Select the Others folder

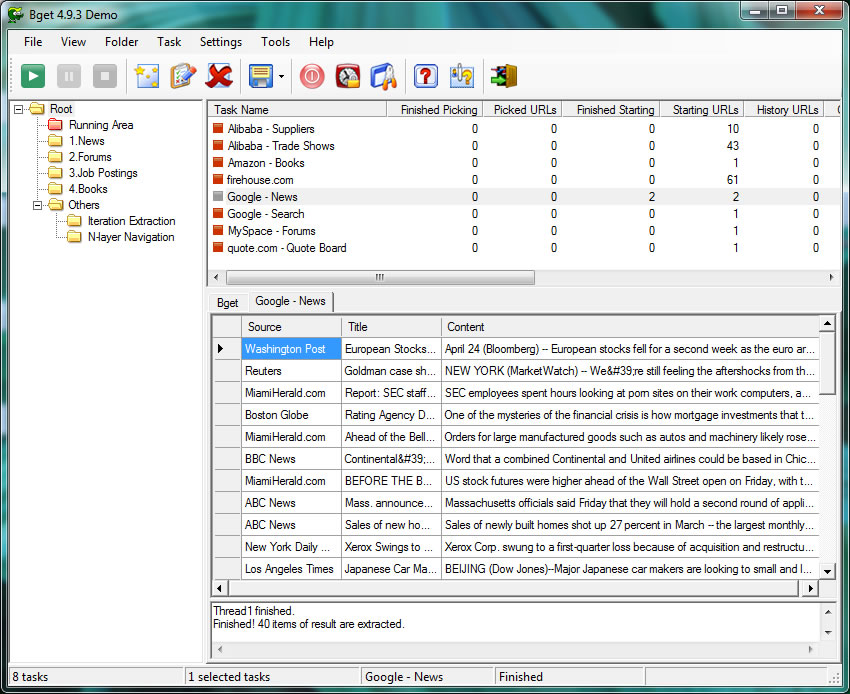pyautogui.click(x=83, y=205)
